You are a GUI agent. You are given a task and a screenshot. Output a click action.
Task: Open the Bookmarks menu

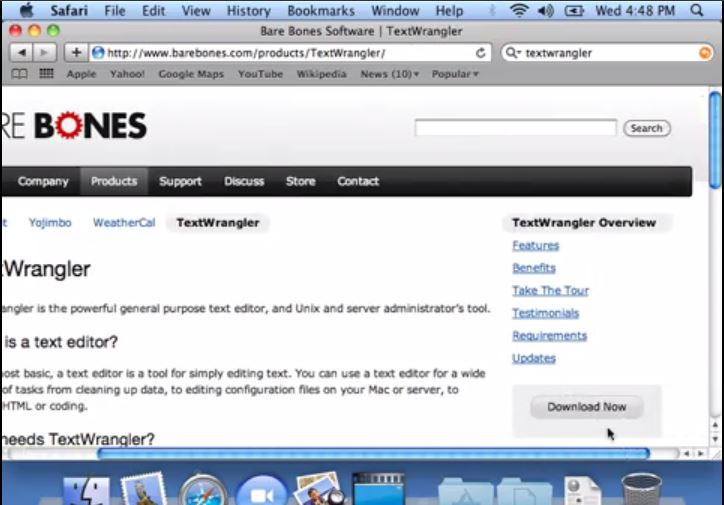click(x=321, y=11)
